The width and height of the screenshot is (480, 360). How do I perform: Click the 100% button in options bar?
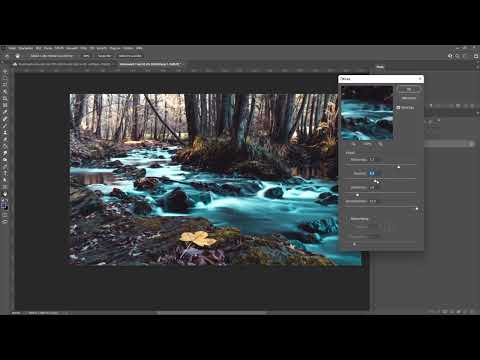[x=86, y=56]
